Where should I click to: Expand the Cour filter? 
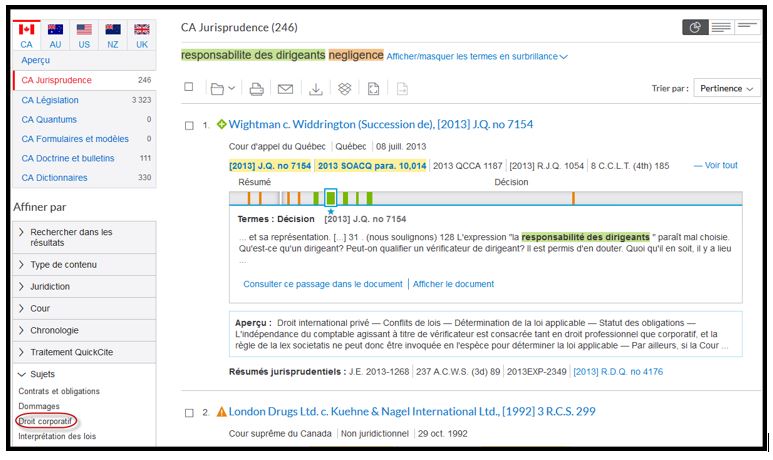tap(84, 309)
